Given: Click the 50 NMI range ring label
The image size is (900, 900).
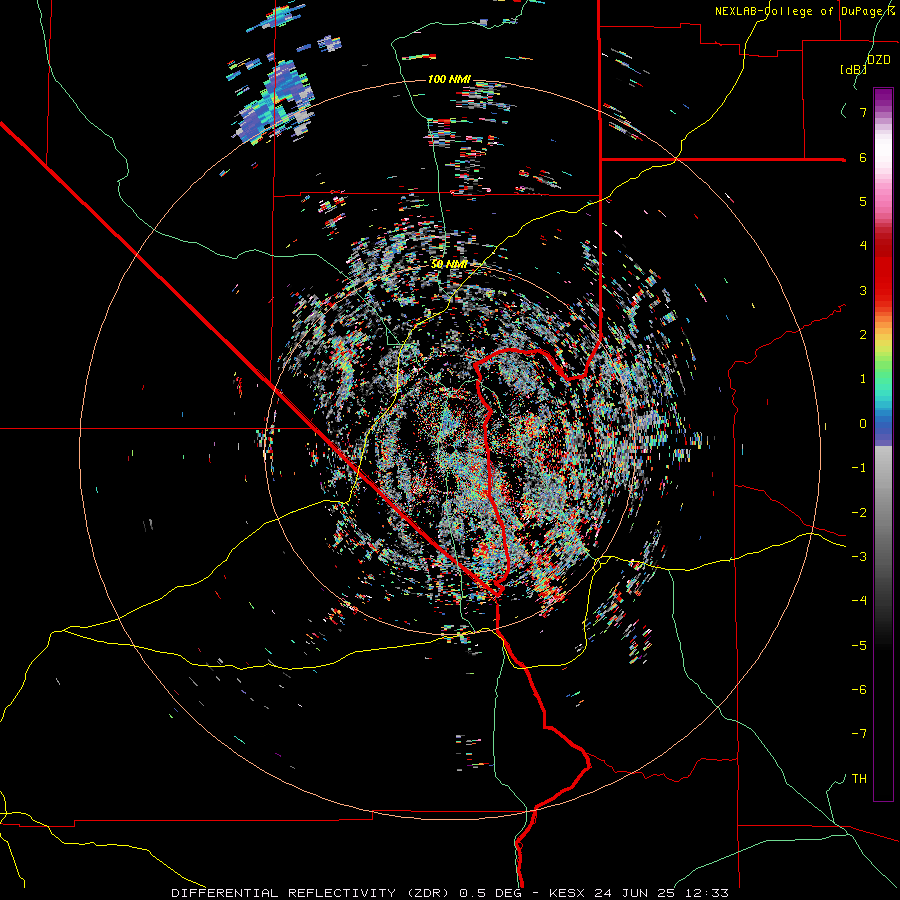Looking at the screenshot, I should (x=449, y=264).
